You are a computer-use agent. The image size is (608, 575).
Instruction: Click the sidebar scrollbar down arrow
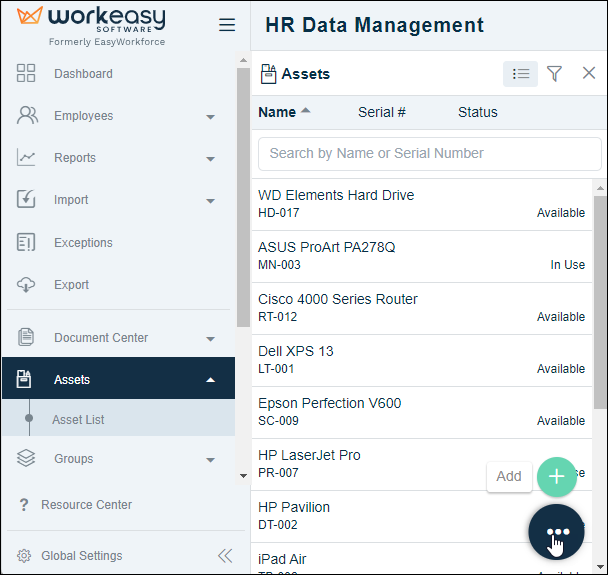coord(243,476)
